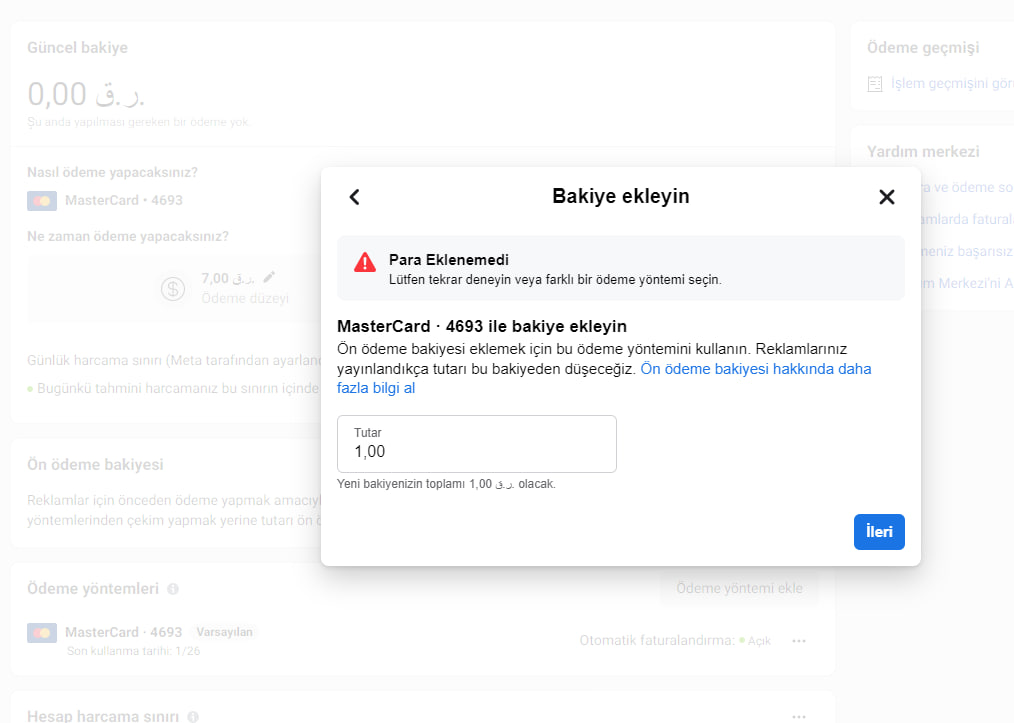Click the red warning triangle icon
This screenshot has height=723, width=1014.
click(x=365, y=262)
